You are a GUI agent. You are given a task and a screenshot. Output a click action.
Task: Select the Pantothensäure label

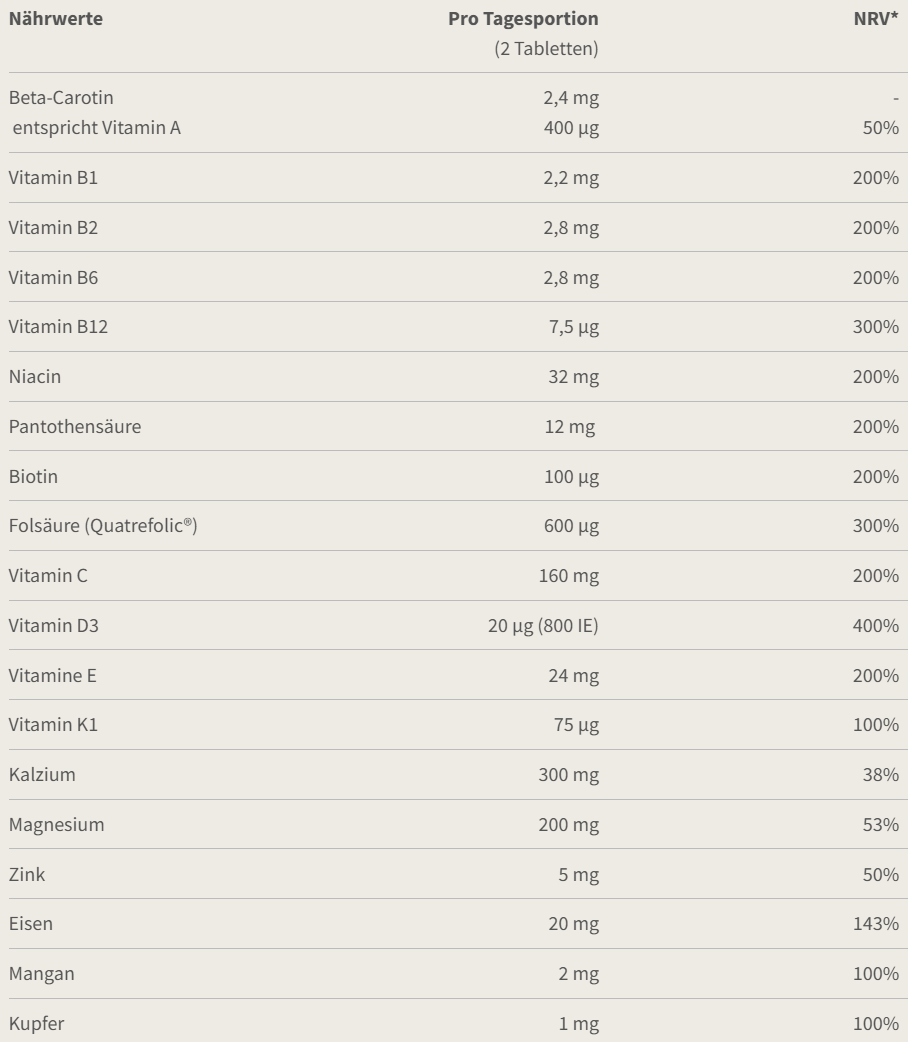(x=75, y=427)
